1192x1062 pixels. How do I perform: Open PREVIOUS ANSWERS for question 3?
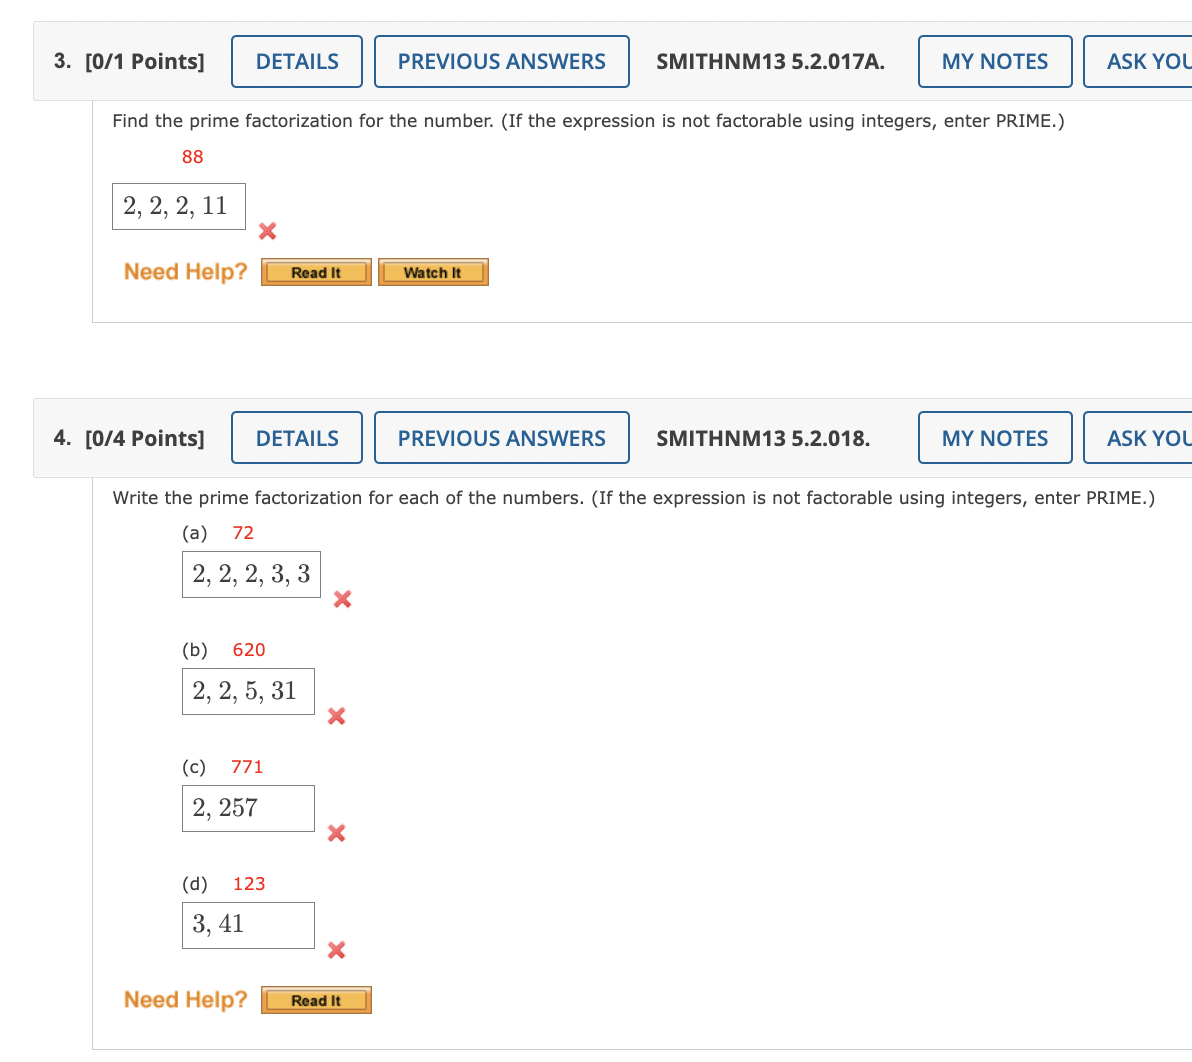(x=502, y=62)
